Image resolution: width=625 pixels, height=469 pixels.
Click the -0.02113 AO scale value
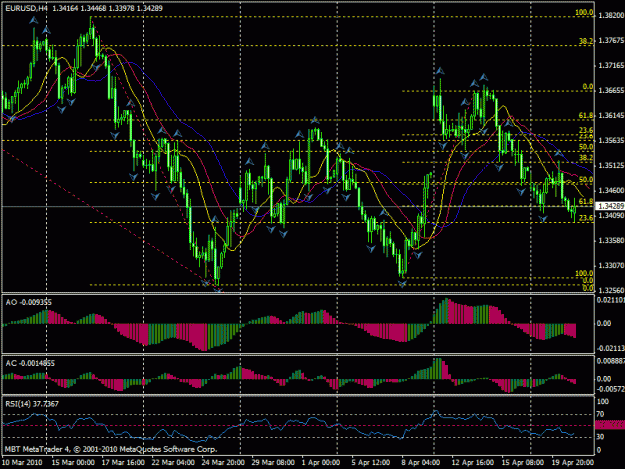pyautogui.click(x=611, y=348)
